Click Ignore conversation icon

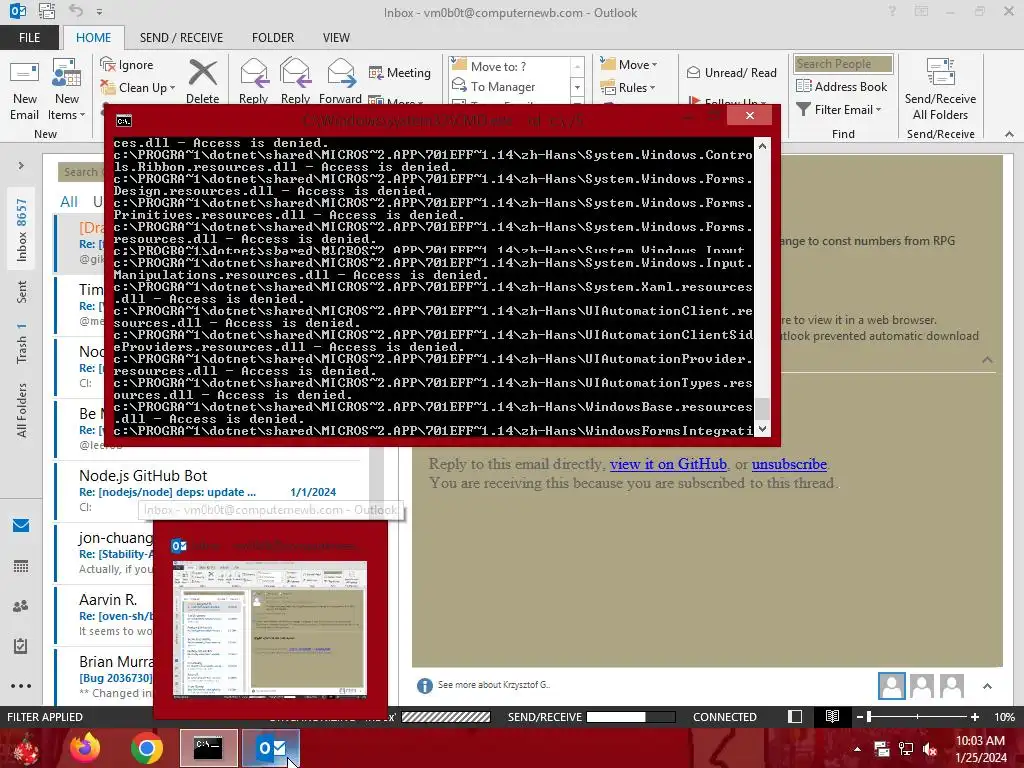tap(108, 64)
